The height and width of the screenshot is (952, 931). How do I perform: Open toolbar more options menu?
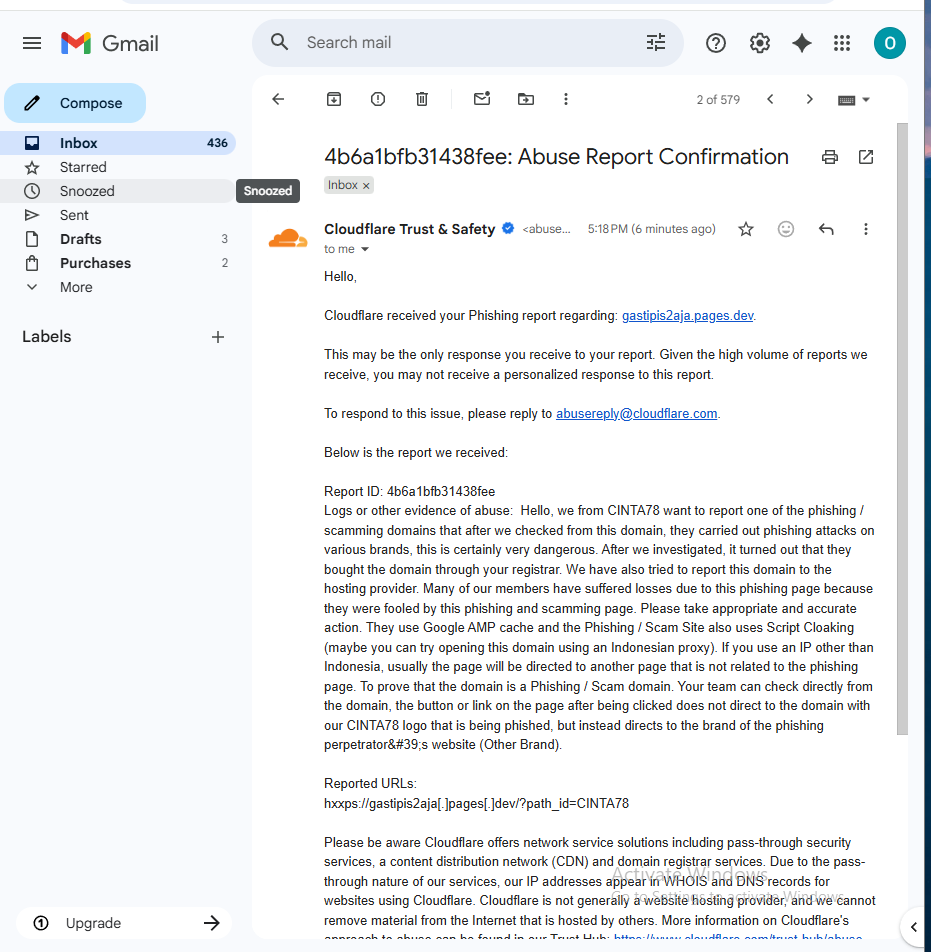tap(566, 99)
